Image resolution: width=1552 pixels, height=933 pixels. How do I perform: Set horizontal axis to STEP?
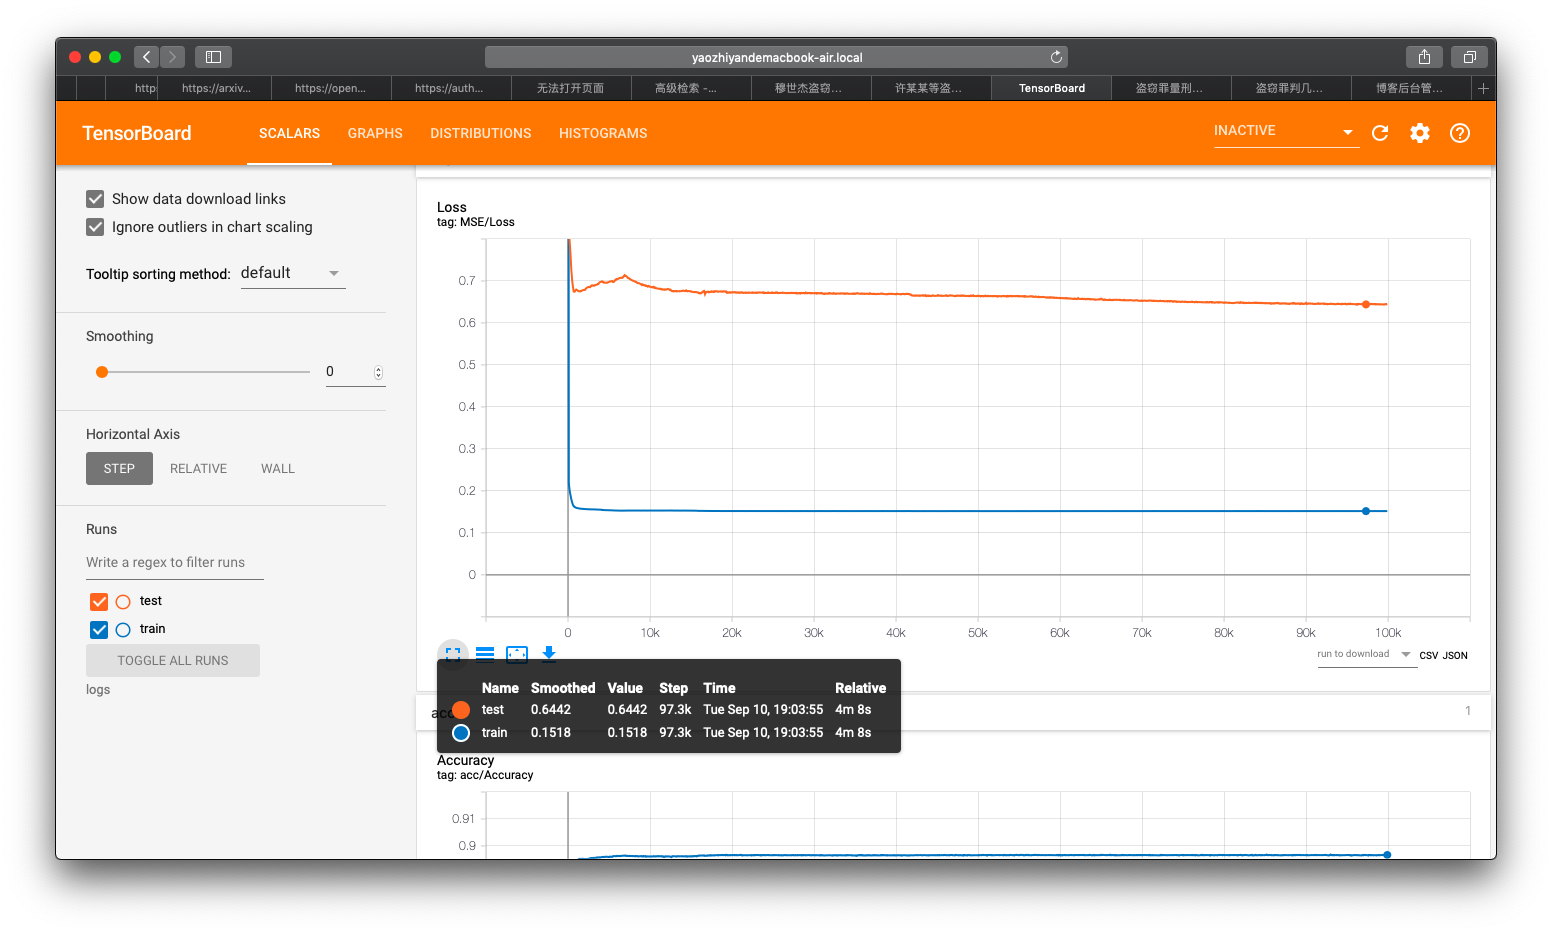[119, 469]
